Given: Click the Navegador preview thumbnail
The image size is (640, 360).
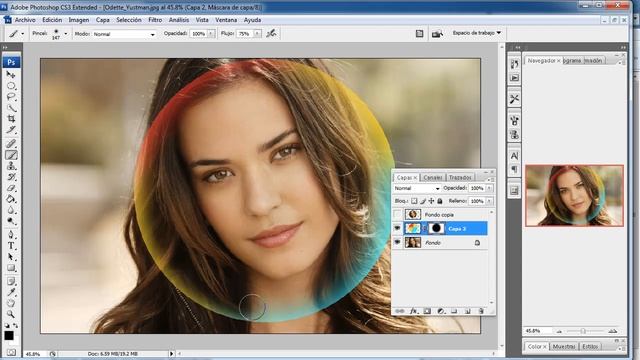Looking at the screenshot, I should pos(574,196).
